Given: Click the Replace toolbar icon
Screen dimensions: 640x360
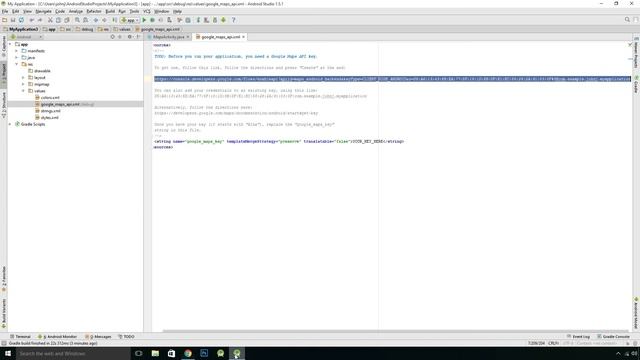Looking at the screenshot, I should [85, 20].
